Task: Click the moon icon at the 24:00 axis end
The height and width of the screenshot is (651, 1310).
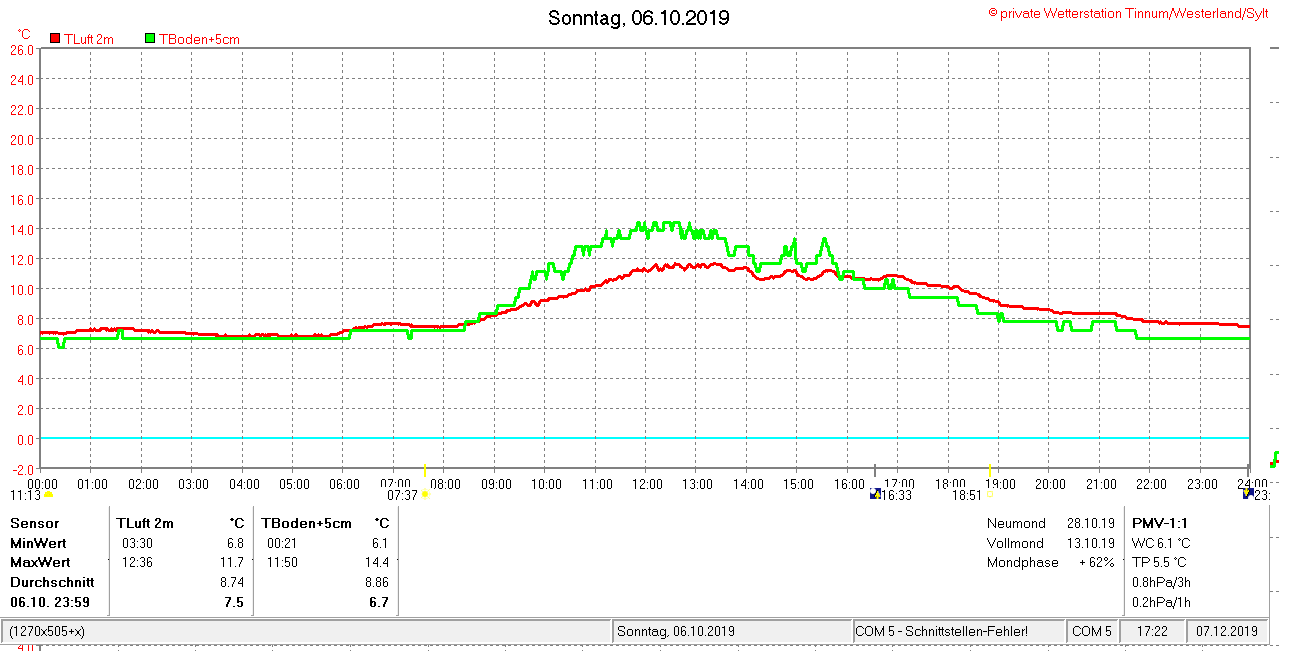Action: pyautogui.click(x=1247, y=494)
